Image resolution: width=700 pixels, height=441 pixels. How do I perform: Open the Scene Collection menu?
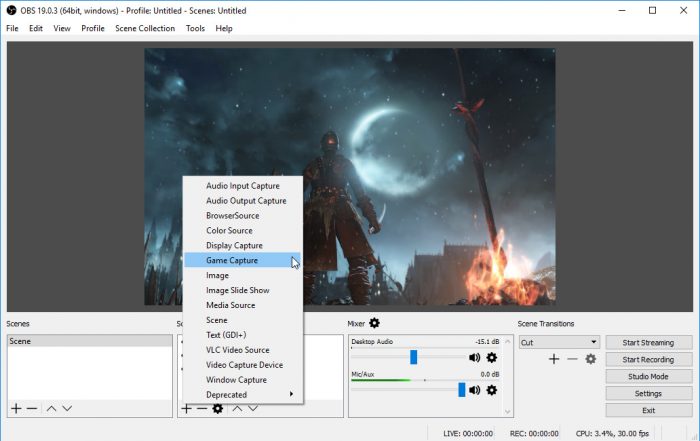click(145, 28)
